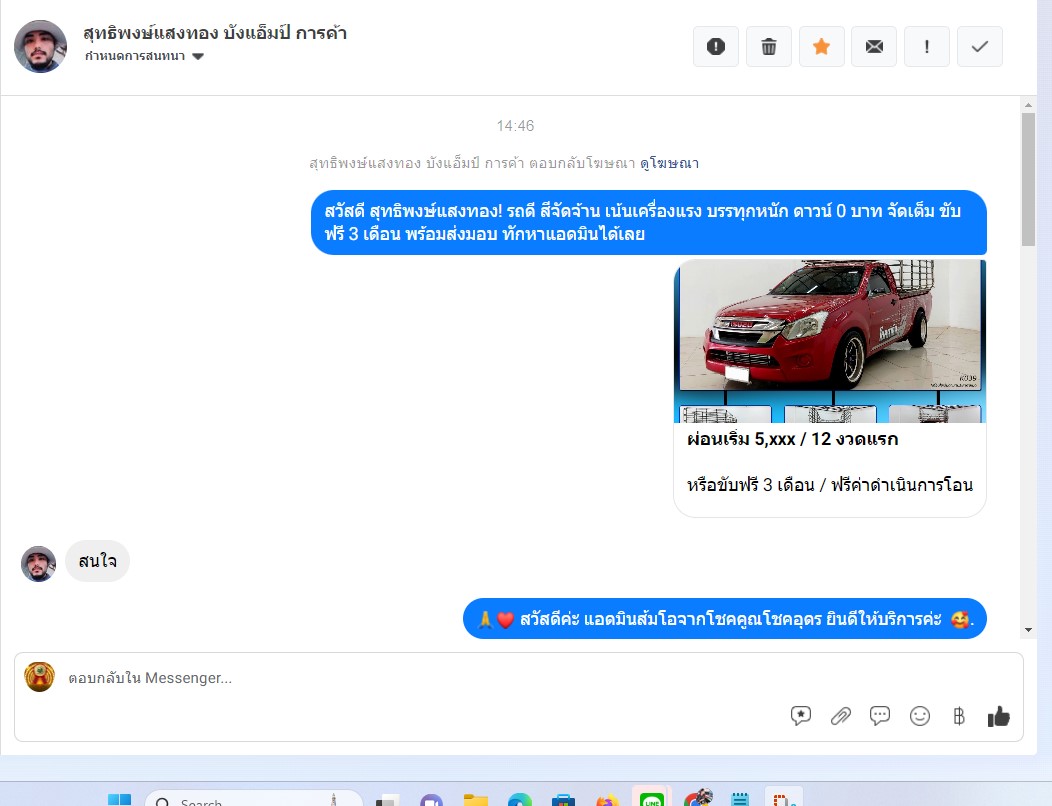Click the starred speech bubble icon
Image resolution: width=1052 pixels, height=806 pixels.
coord(801,716)
